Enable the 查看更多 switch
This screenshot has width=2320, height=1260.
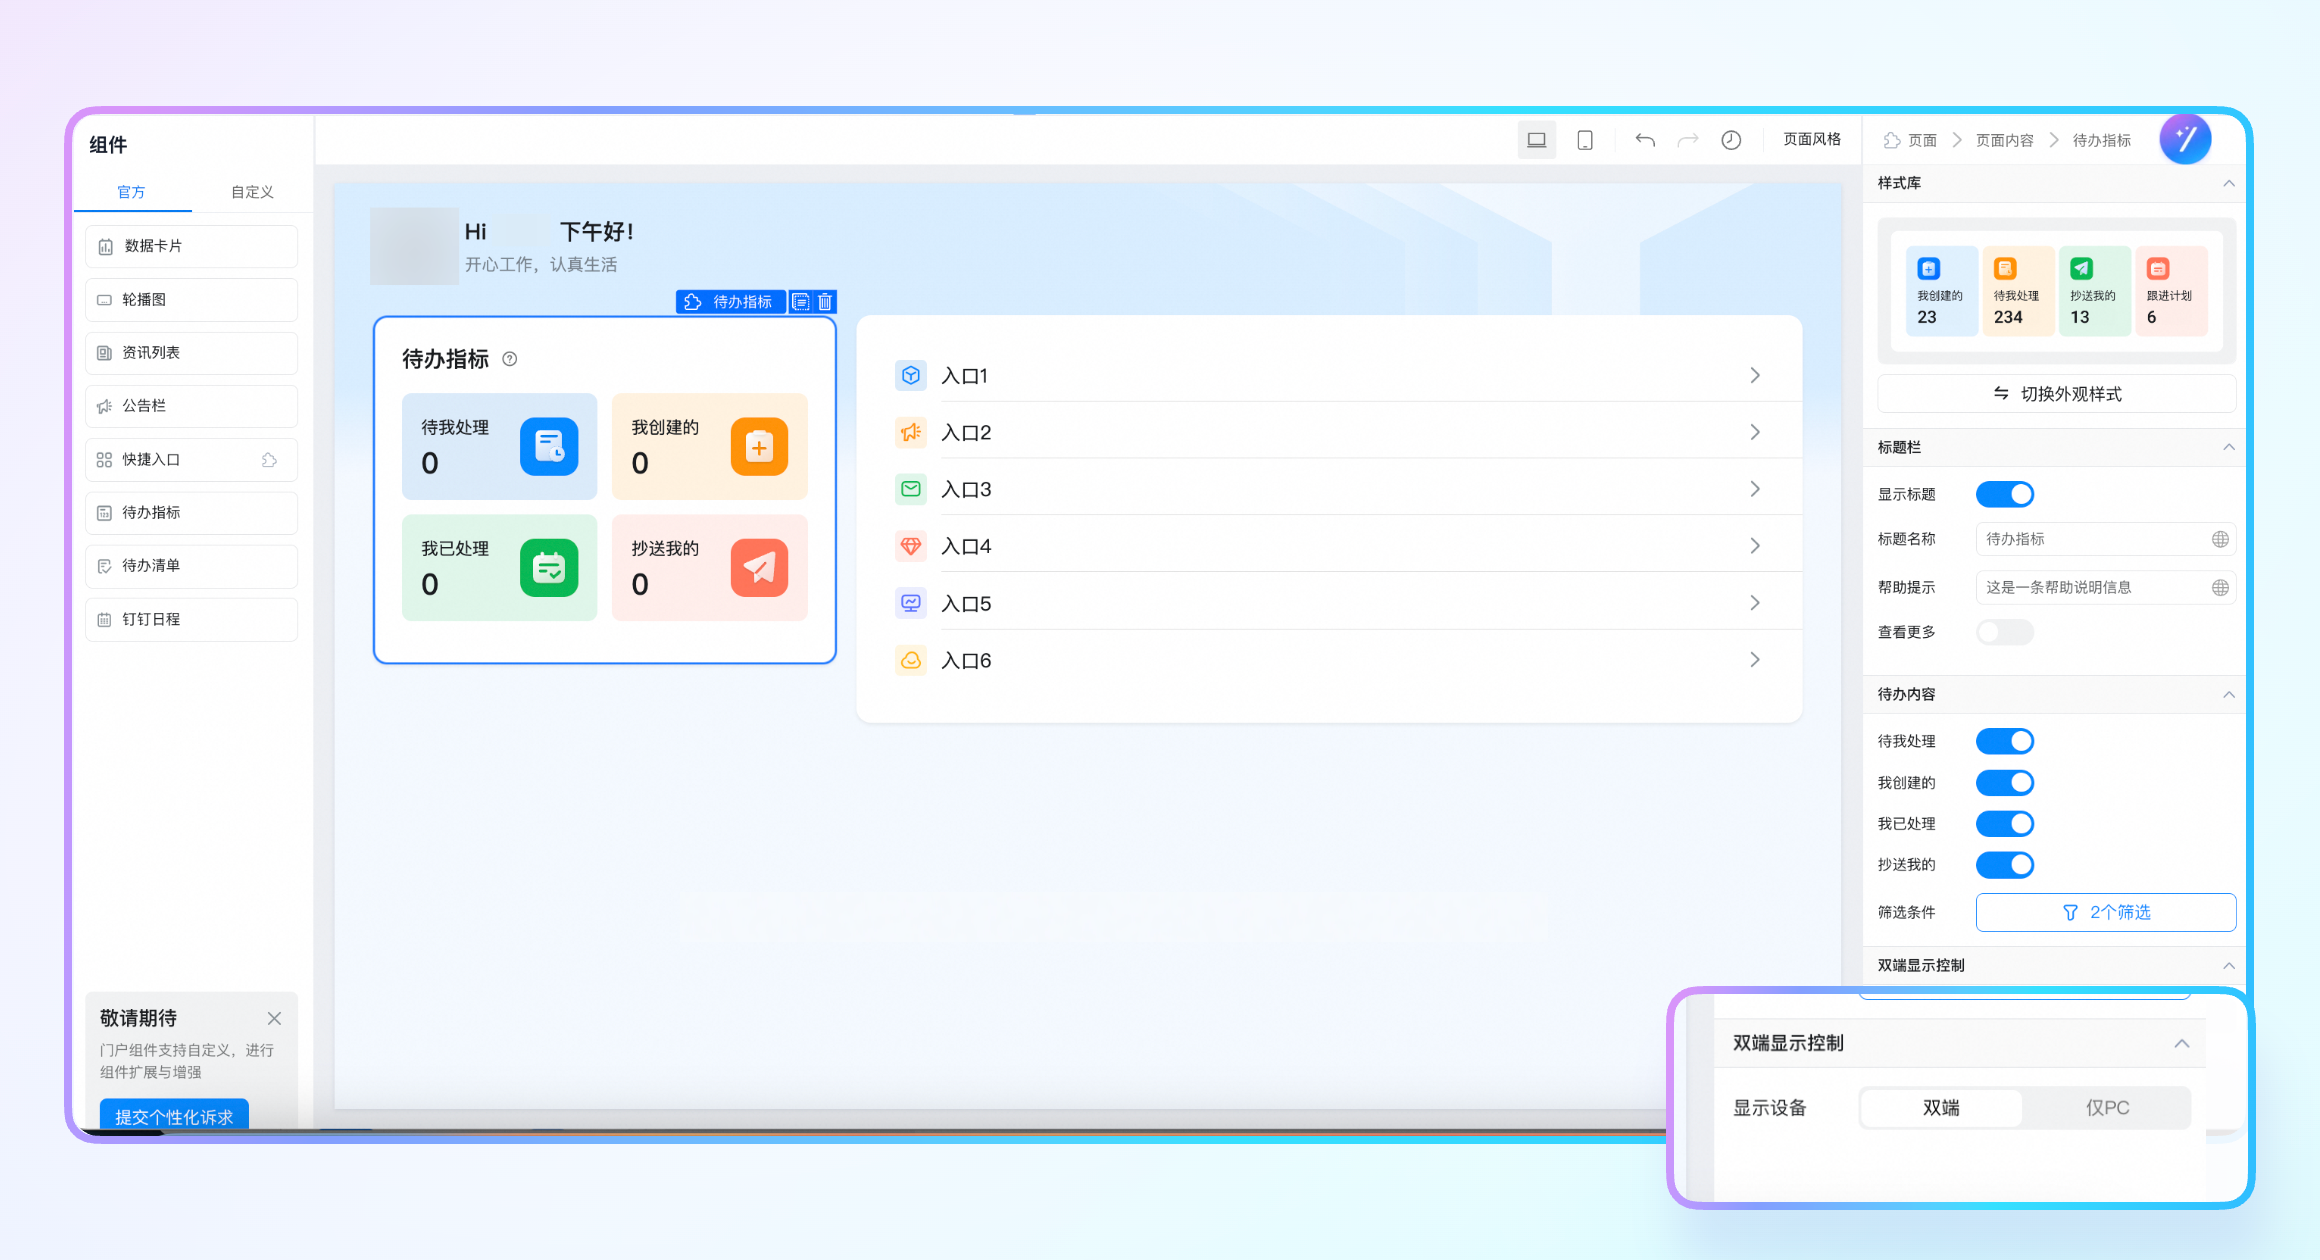(x=2004, y=632)
